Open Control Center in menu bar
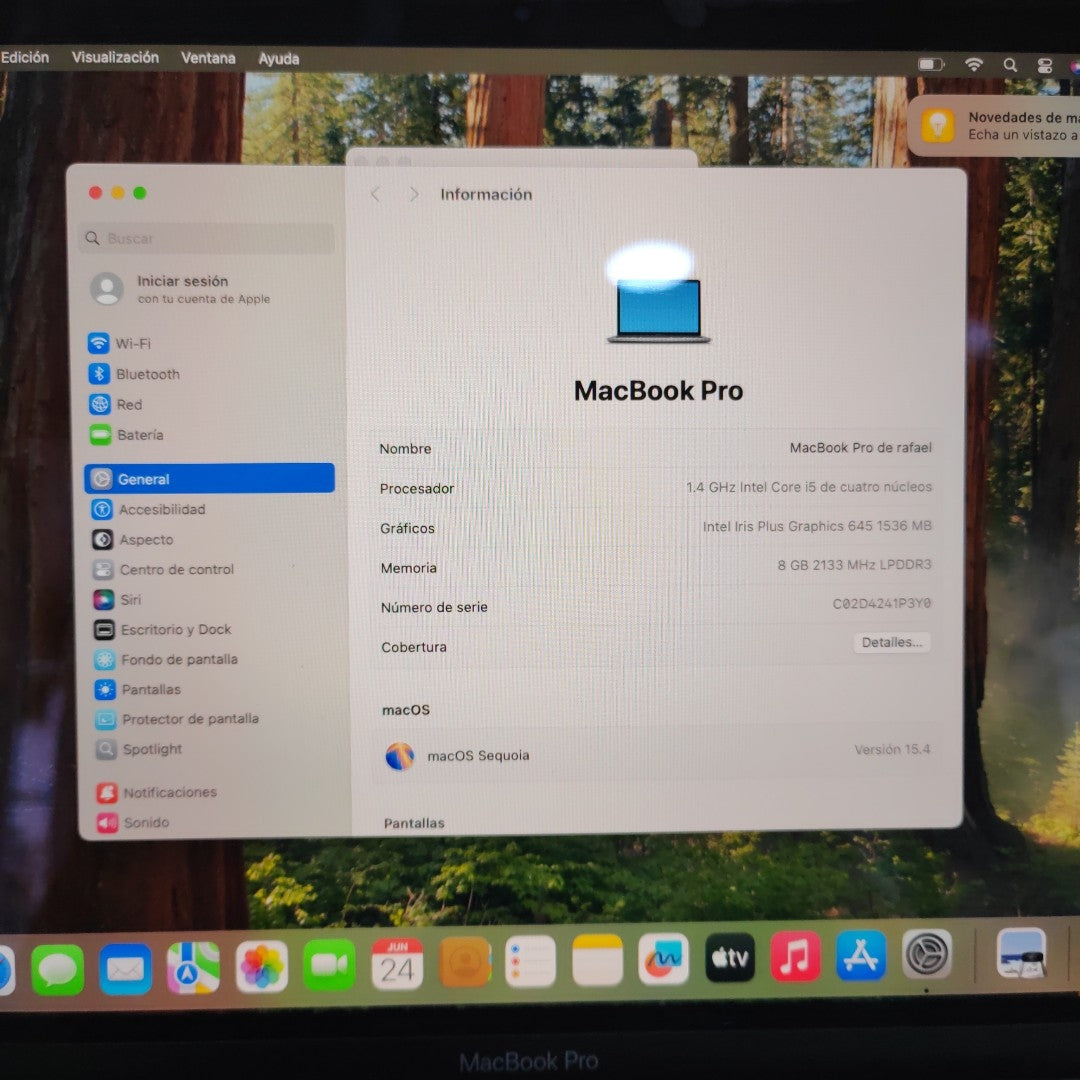The height and width of the screenshot is (1080, 1080). tap(1044, 65)
